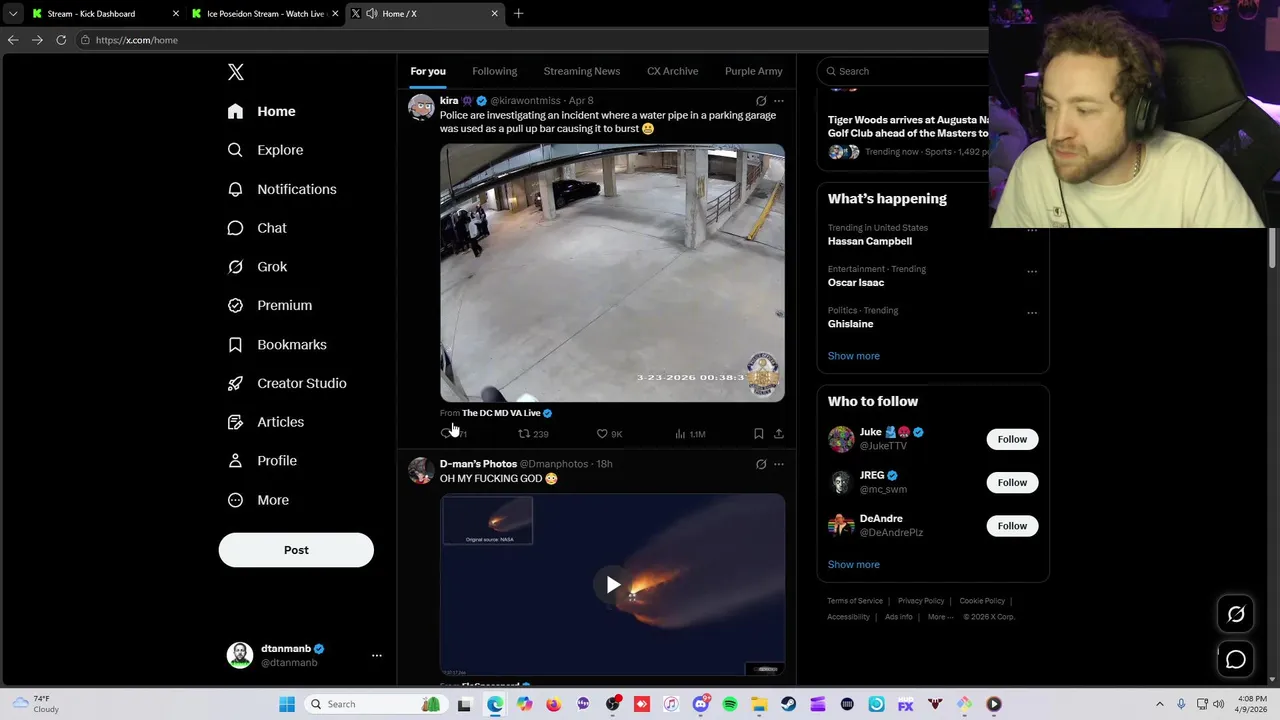Click the X search field
This screenshot has width=1280, height=720.
click(905, 71)
